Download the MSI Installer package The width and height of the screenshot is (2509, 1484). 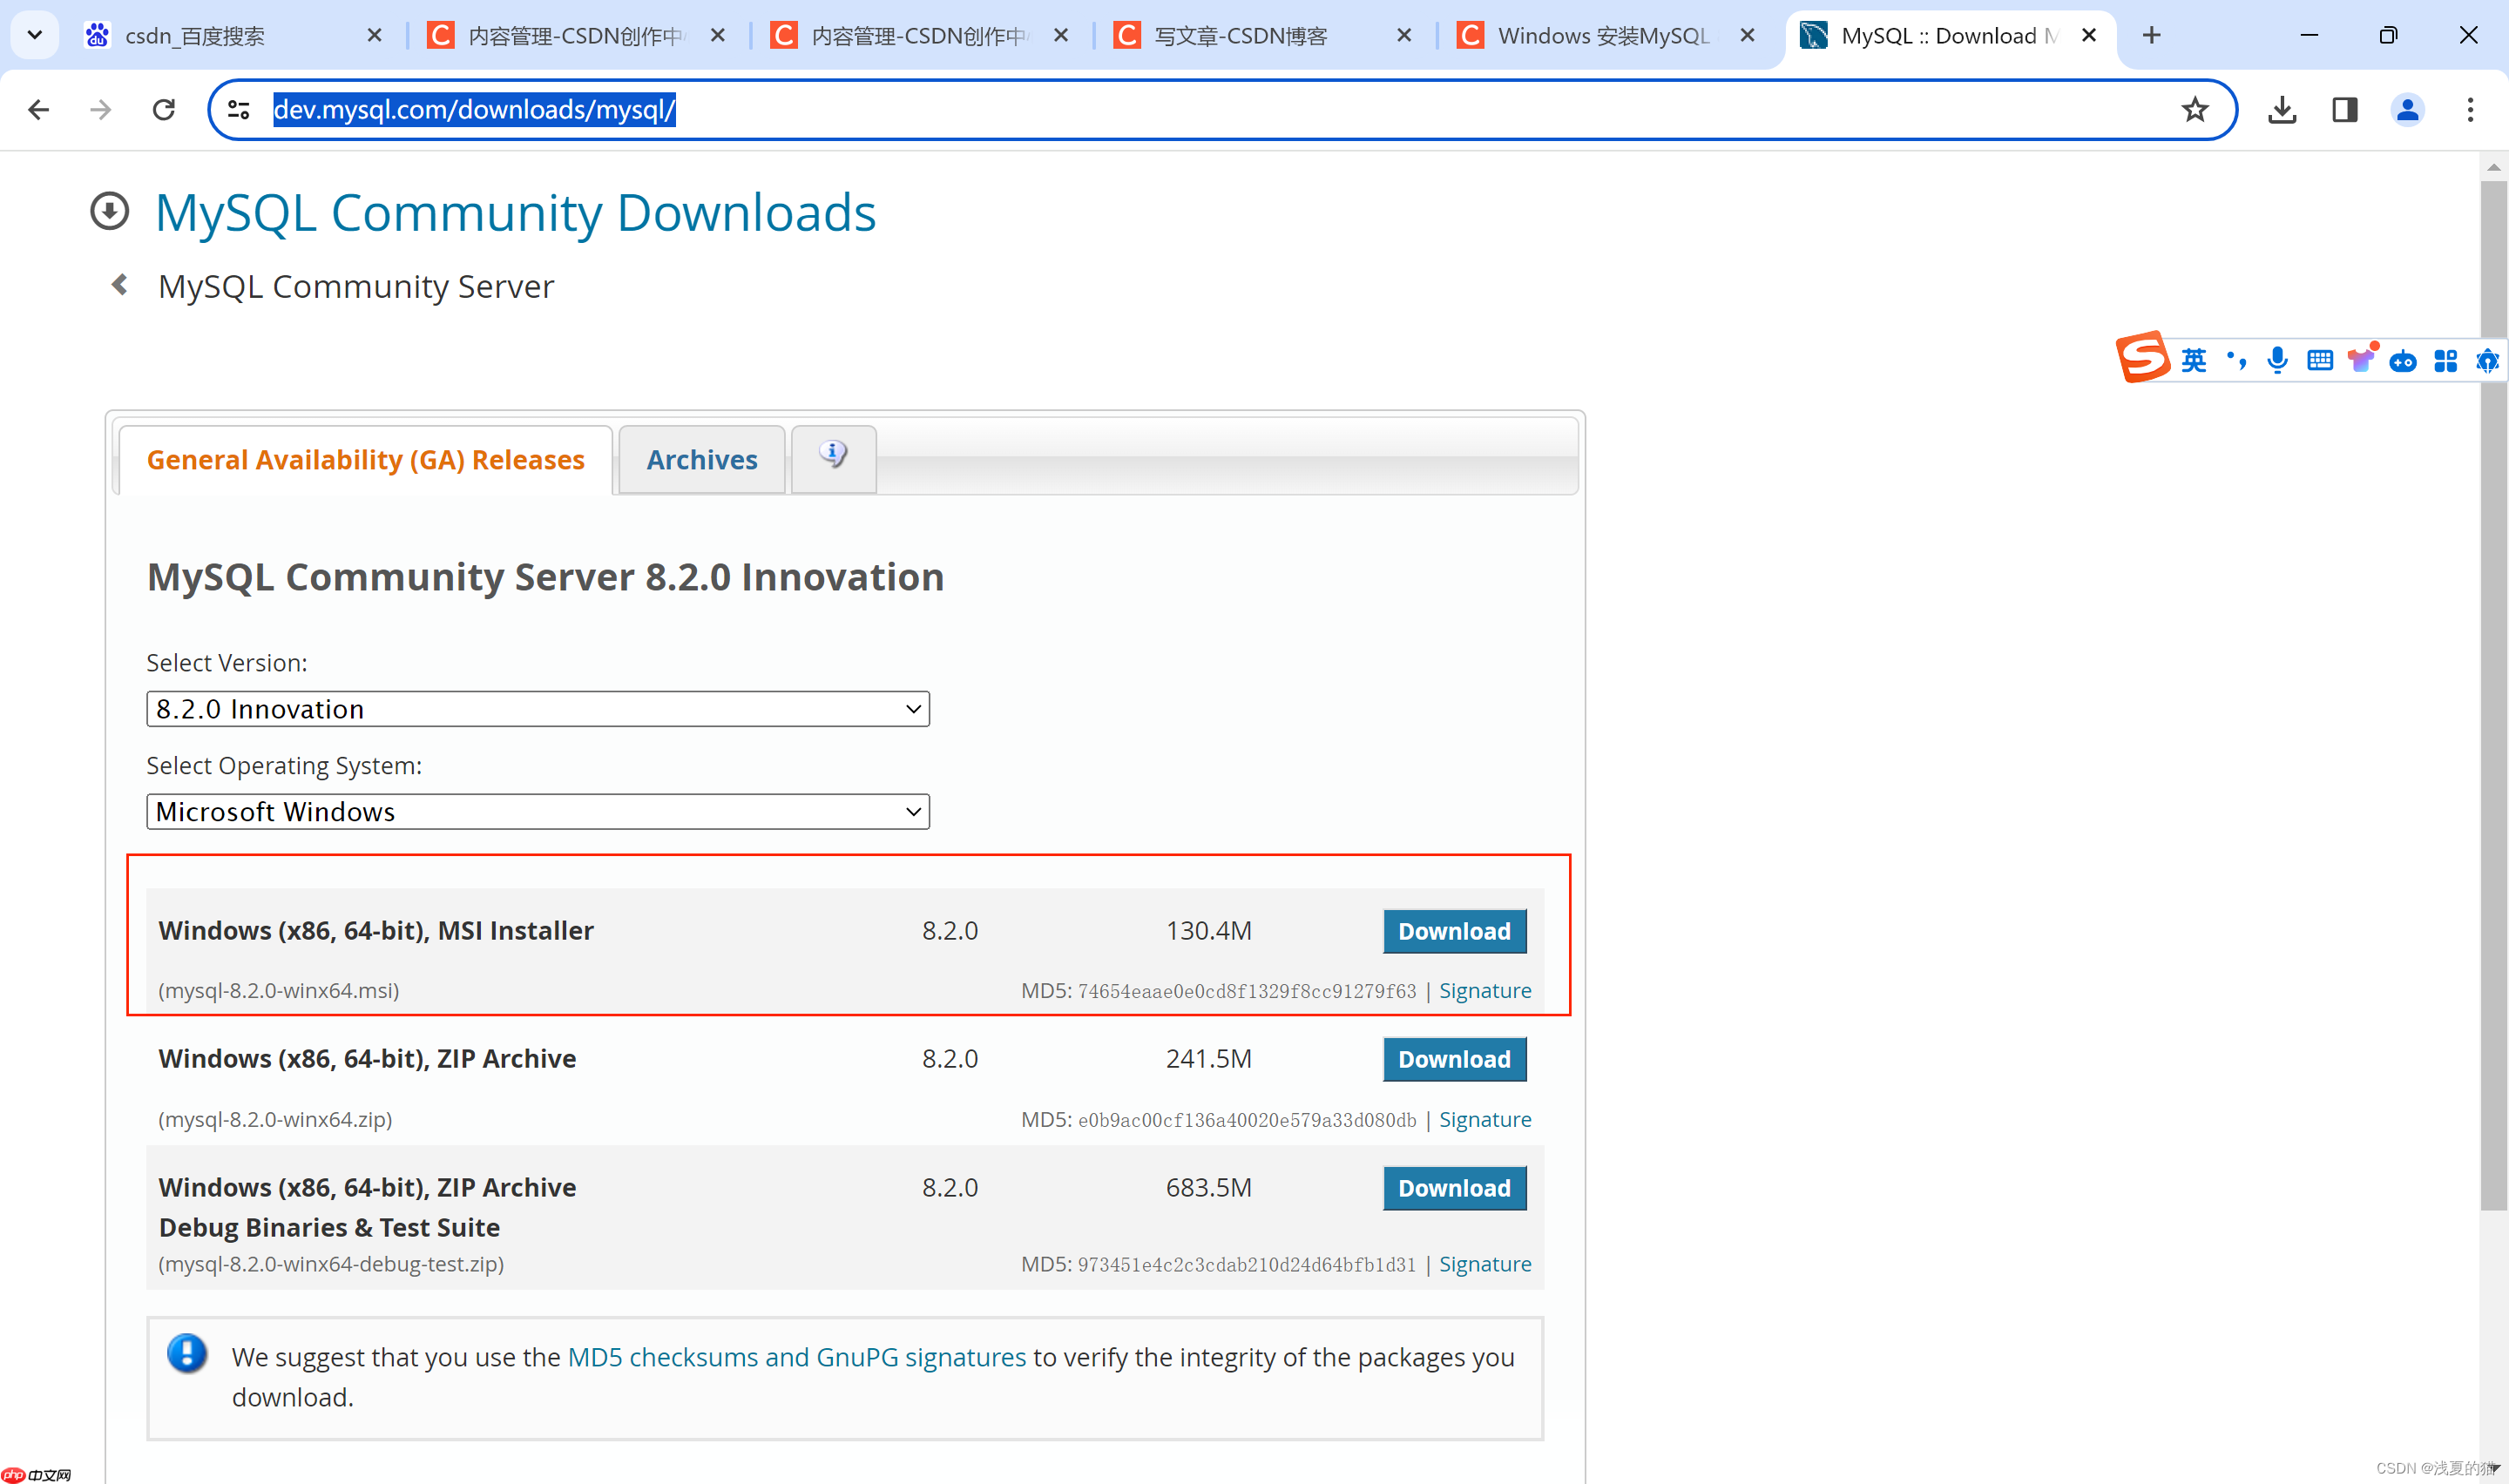point(1454,931)
